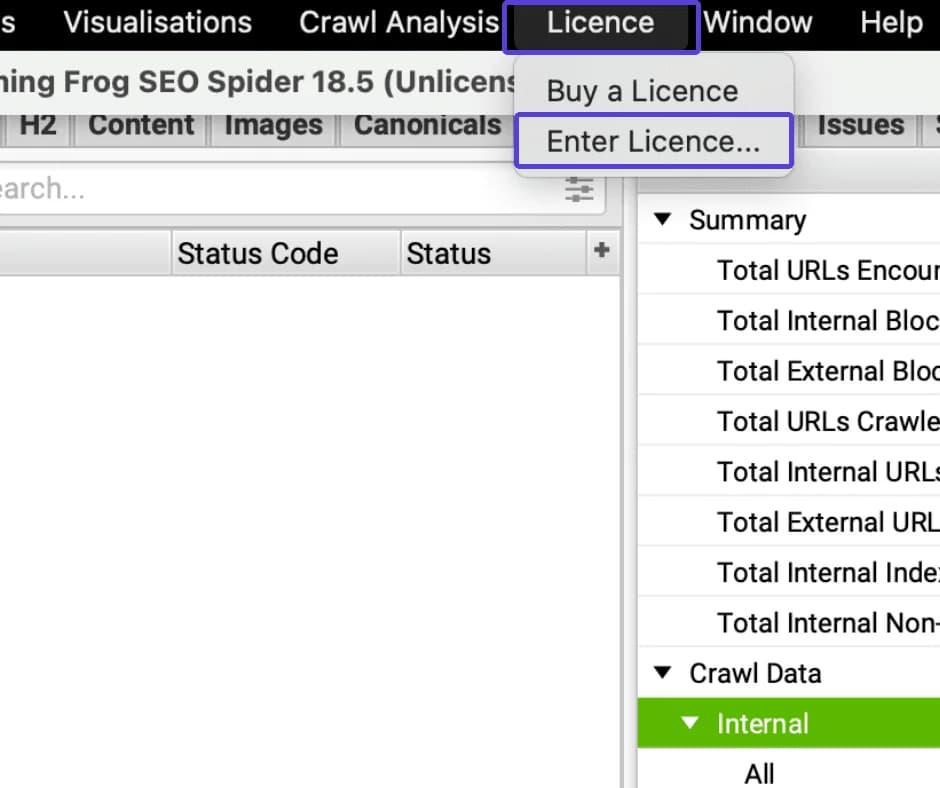Open the Enter Licence dialog
The image size is (940, 788).
653,141
